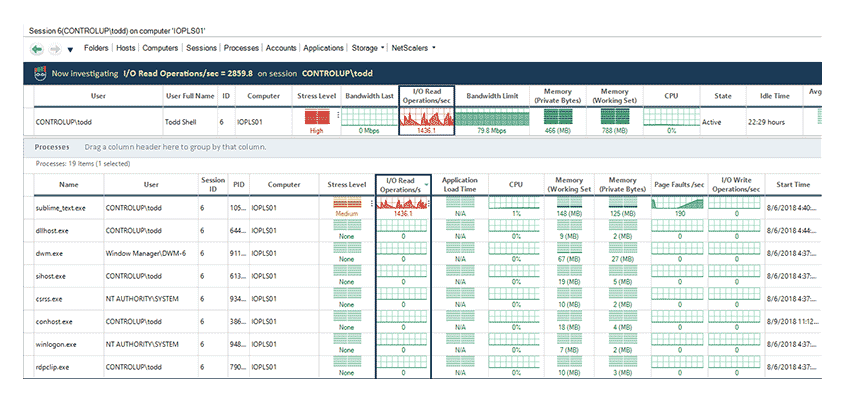Screen dimensions: 845x399
Task: Go to the Folders view
Action: (96, 48)
